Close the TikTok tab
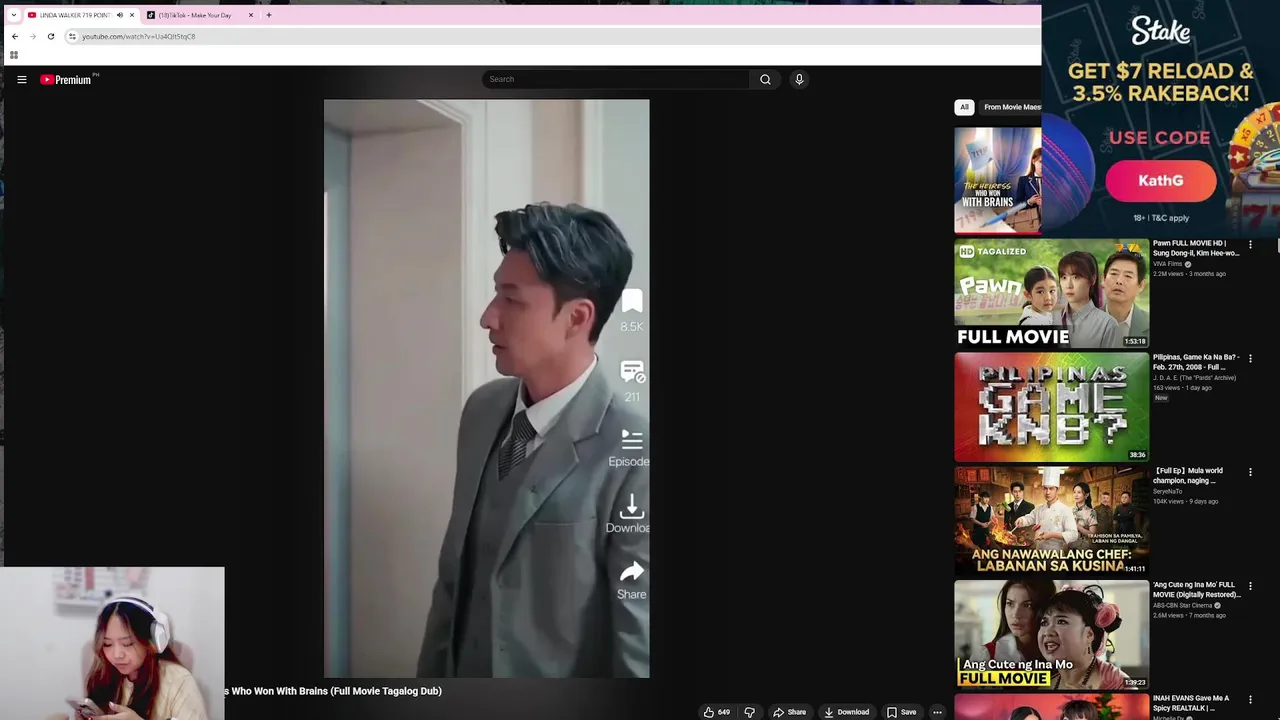Screen dimensions: 1280x720 click(251, 15)
